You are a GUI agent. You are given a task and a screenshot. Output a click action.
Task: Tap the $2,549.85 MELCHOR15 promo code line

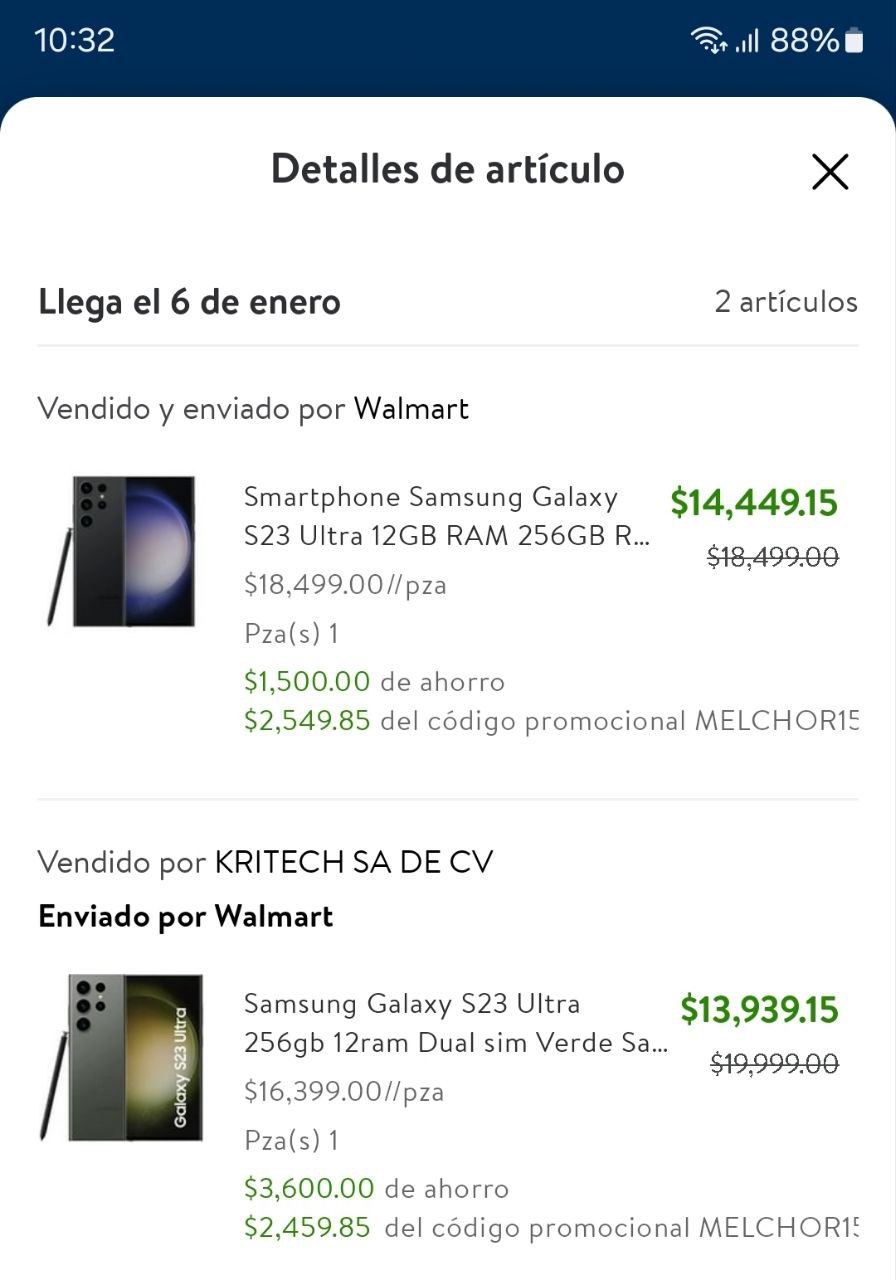pyautogui.click(x=550, y=721)
